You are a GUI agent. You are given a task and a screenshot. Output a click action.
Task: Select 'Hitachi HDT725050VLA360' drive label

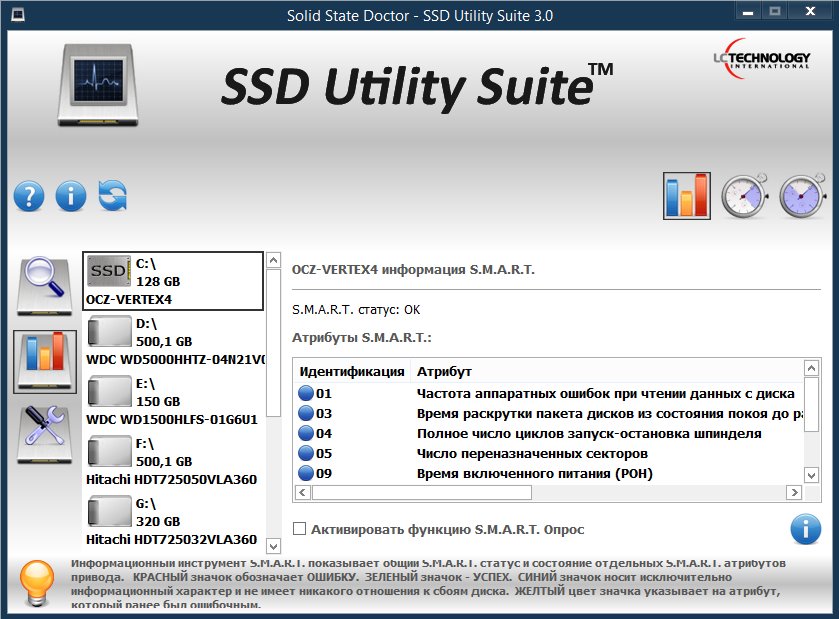(x=171, y=479)
